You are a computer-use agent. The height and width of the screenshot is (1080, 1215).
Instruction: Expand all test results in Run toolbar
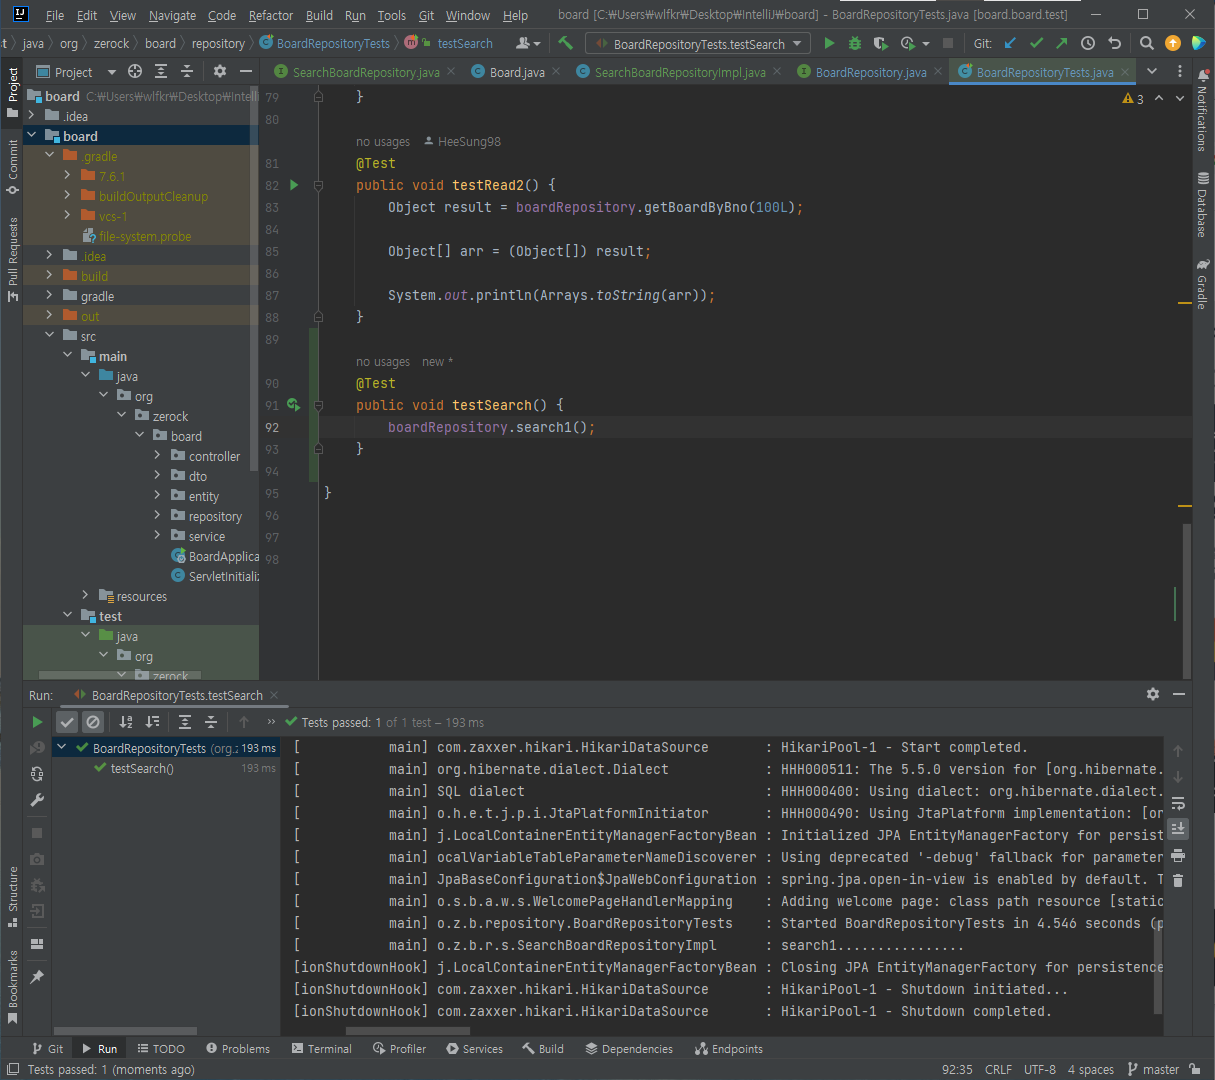[185, 722]
